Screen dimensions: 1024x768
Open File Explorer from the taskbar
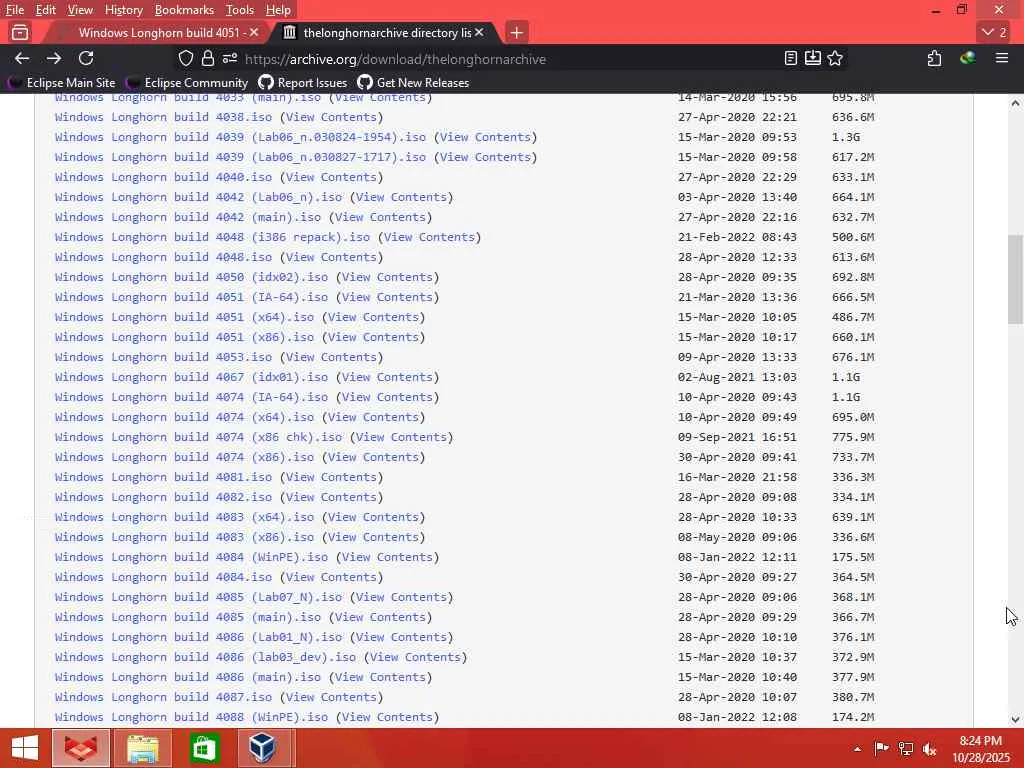point(143,748)
